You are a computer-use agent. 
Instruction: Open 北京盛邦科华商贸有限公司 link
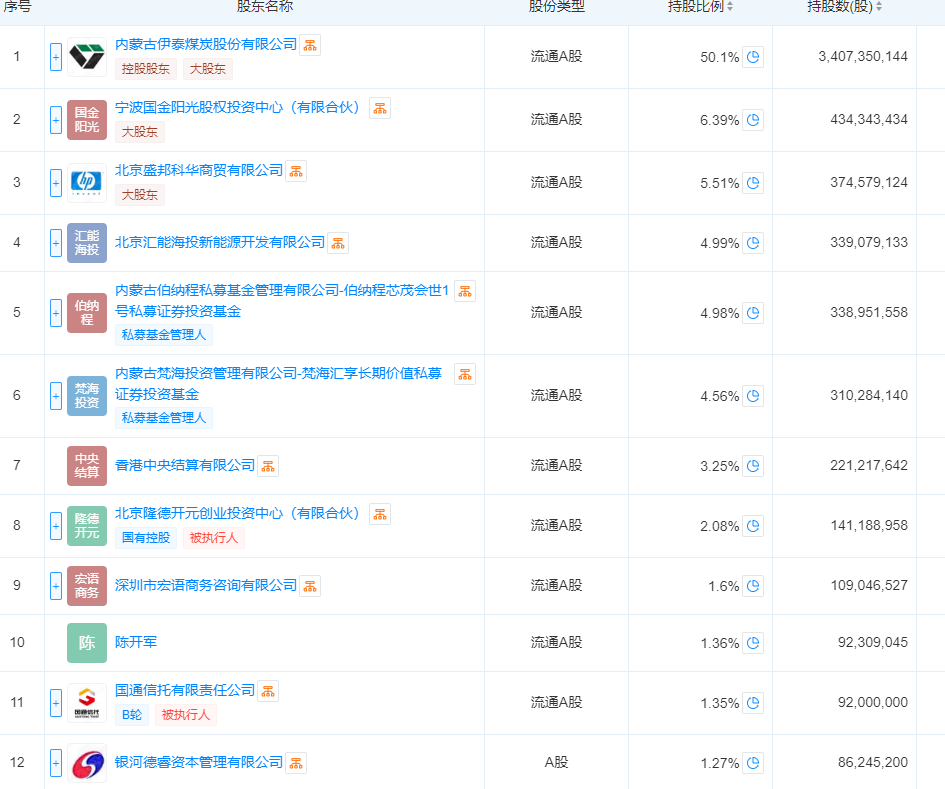point(199,171)
